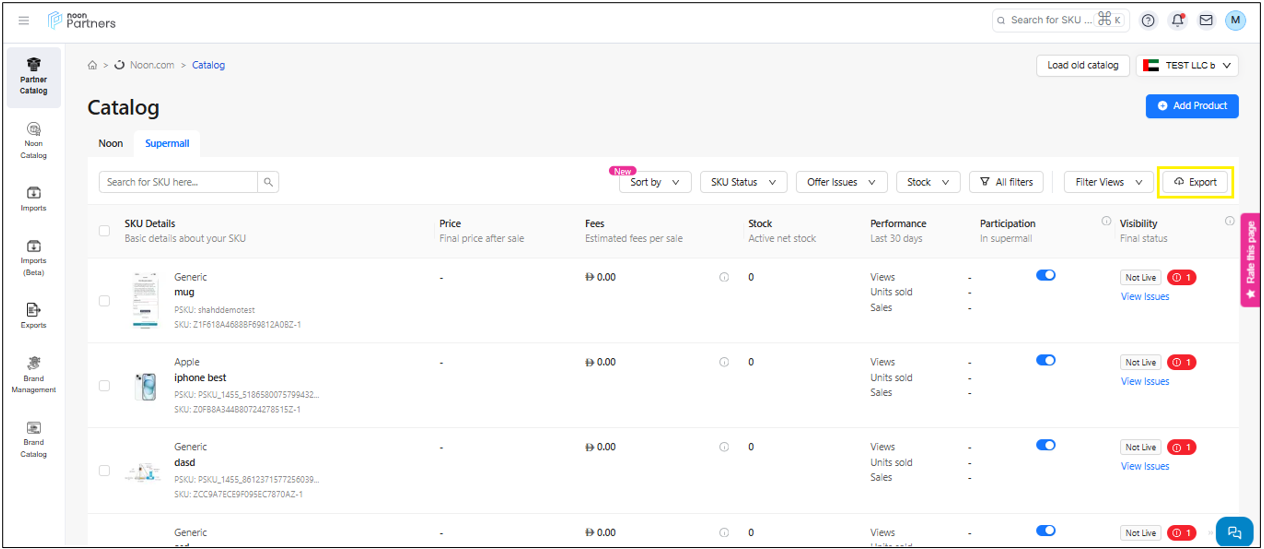1264x549 pixels.
Task: Select the Supermall tab
Action: pyautogui.click(x=167, y=143)
